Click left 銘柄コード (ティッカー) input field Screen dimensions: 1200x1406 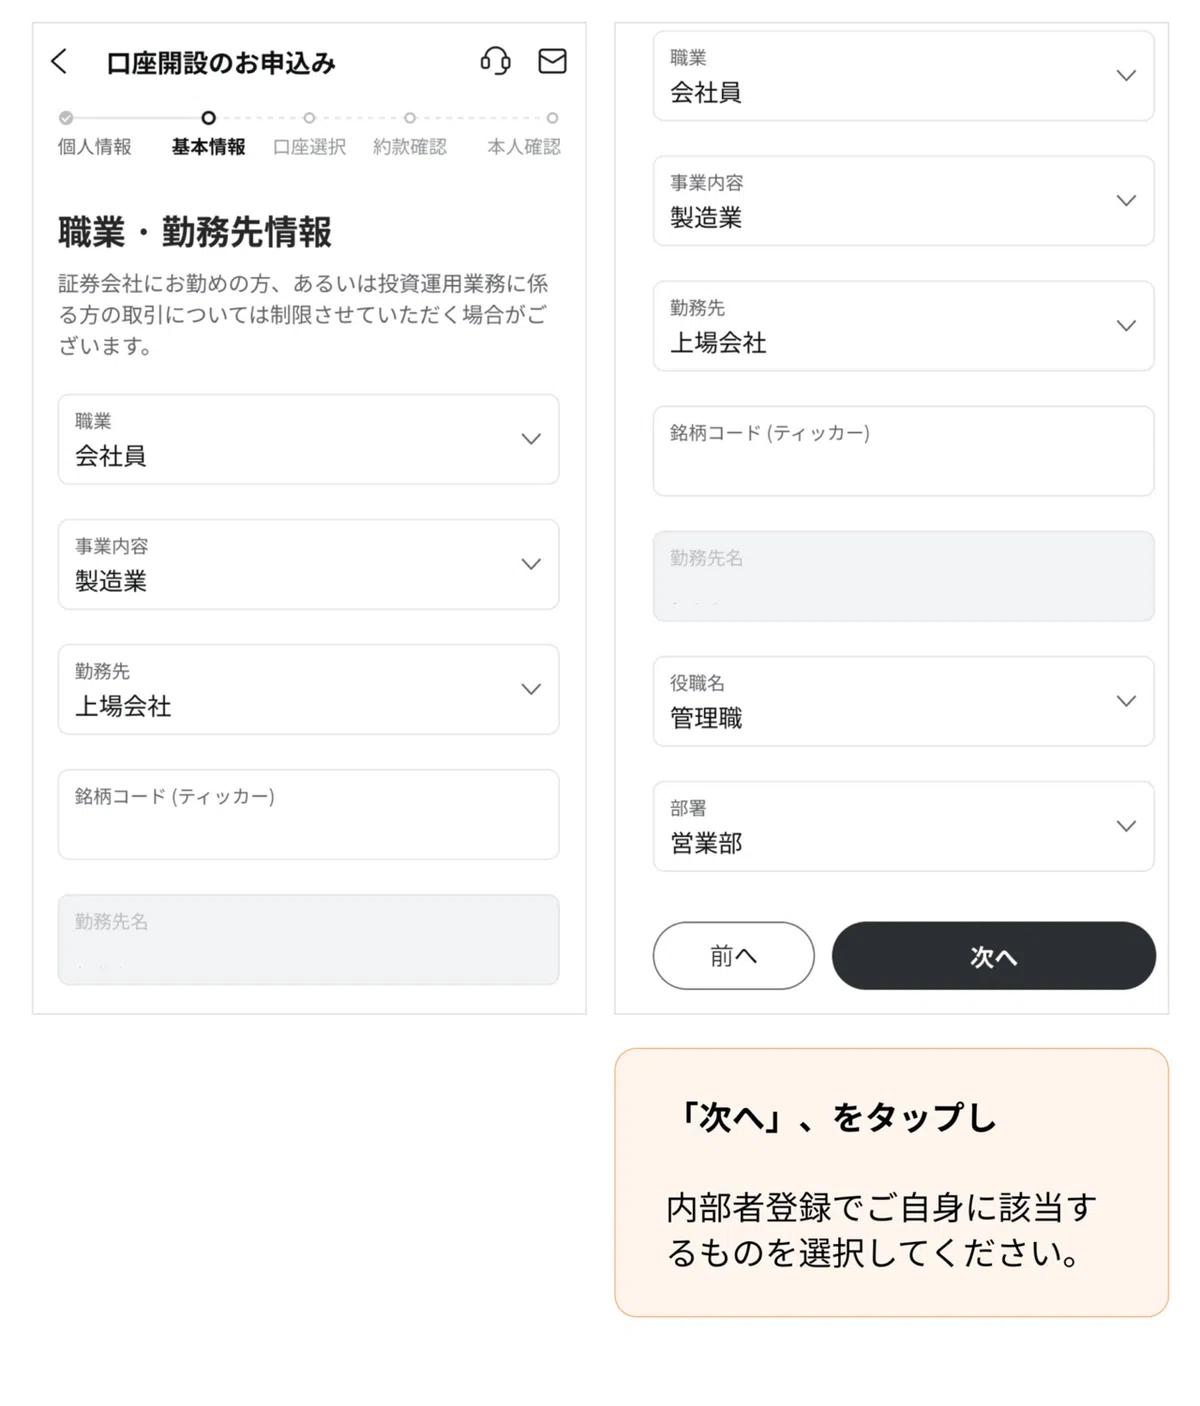(x=308, y=814)
